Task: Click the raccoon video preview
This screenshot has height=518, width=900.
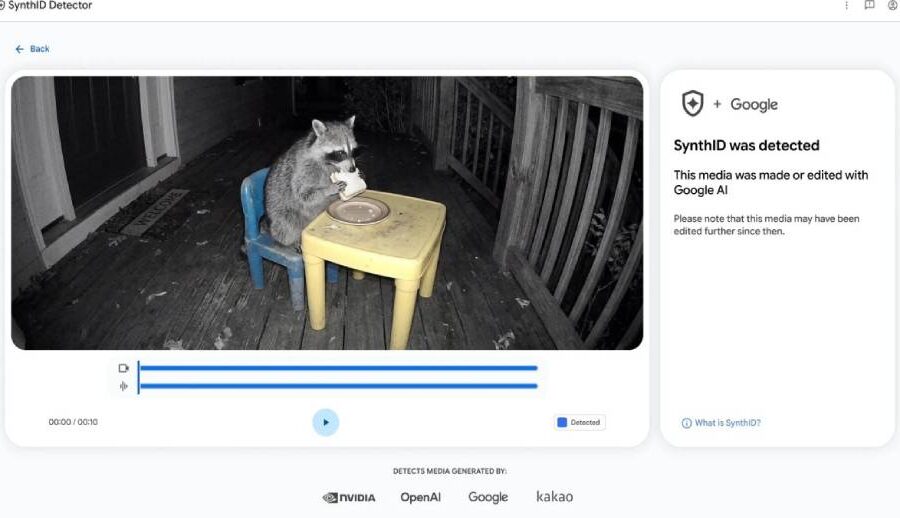Action: [x=327, y=213]
